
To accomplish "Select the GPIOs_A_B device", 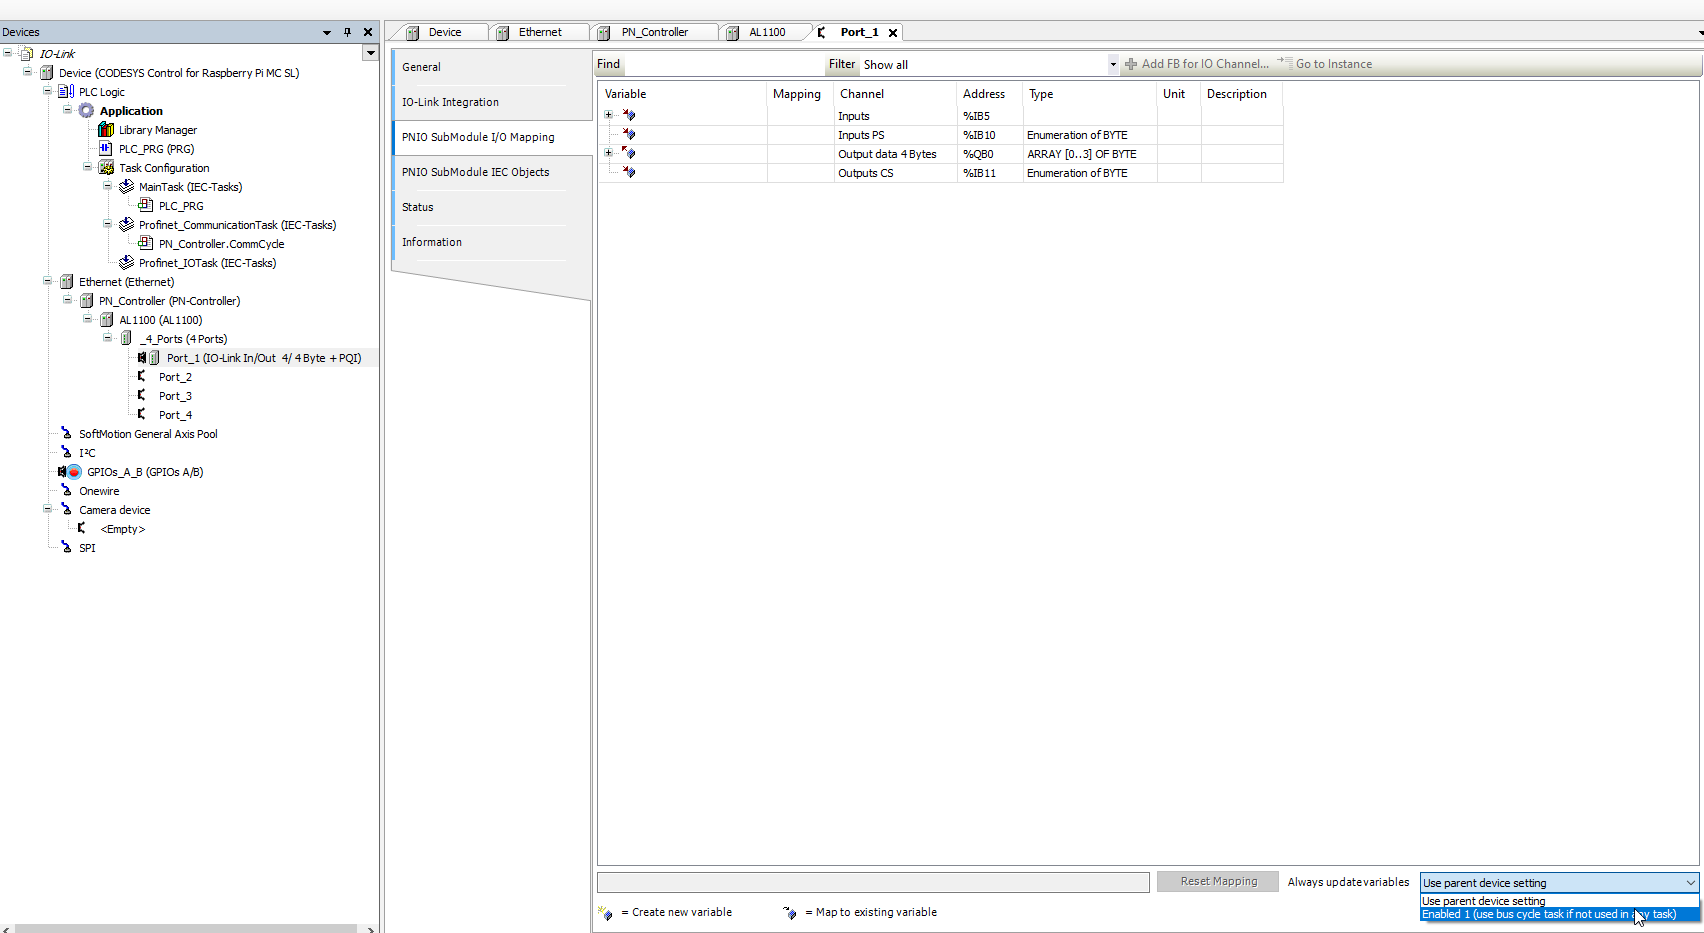I will click(x=145, y=471).
